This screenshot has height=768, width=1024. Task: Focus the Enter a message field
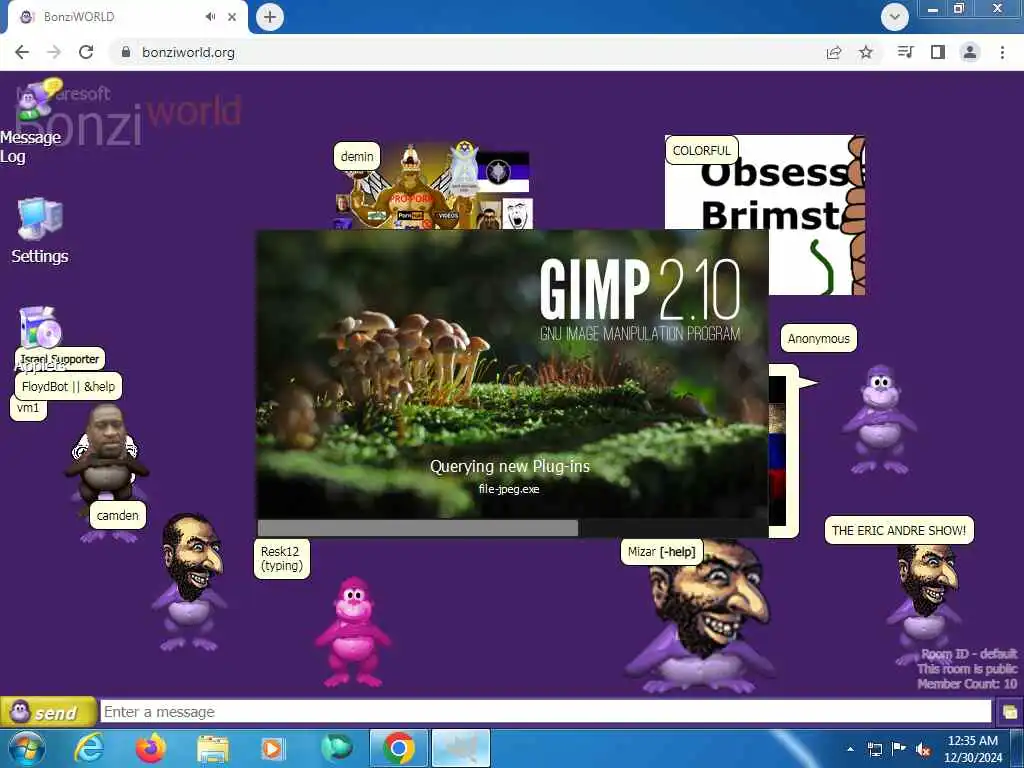click(x=546, y=712)
